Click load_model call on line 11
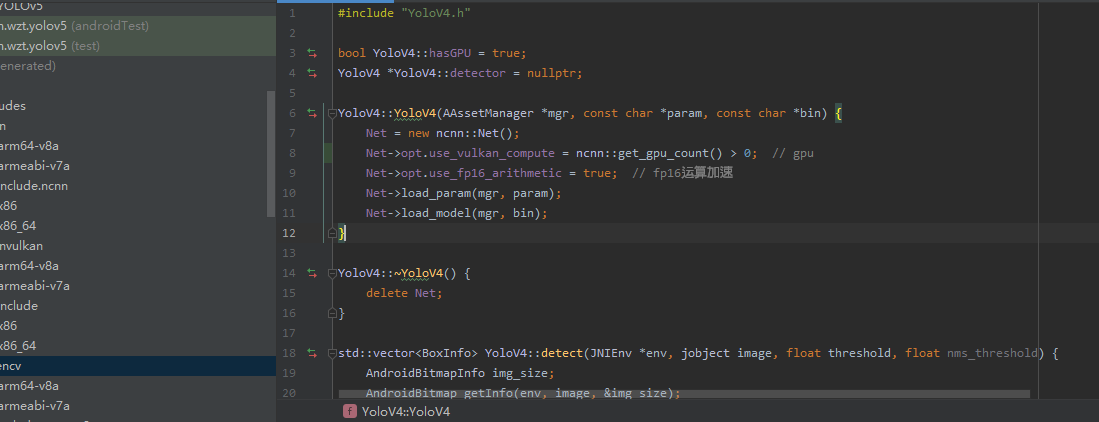The height and width of the screenshot is (422, 1099). pos(435,212)
